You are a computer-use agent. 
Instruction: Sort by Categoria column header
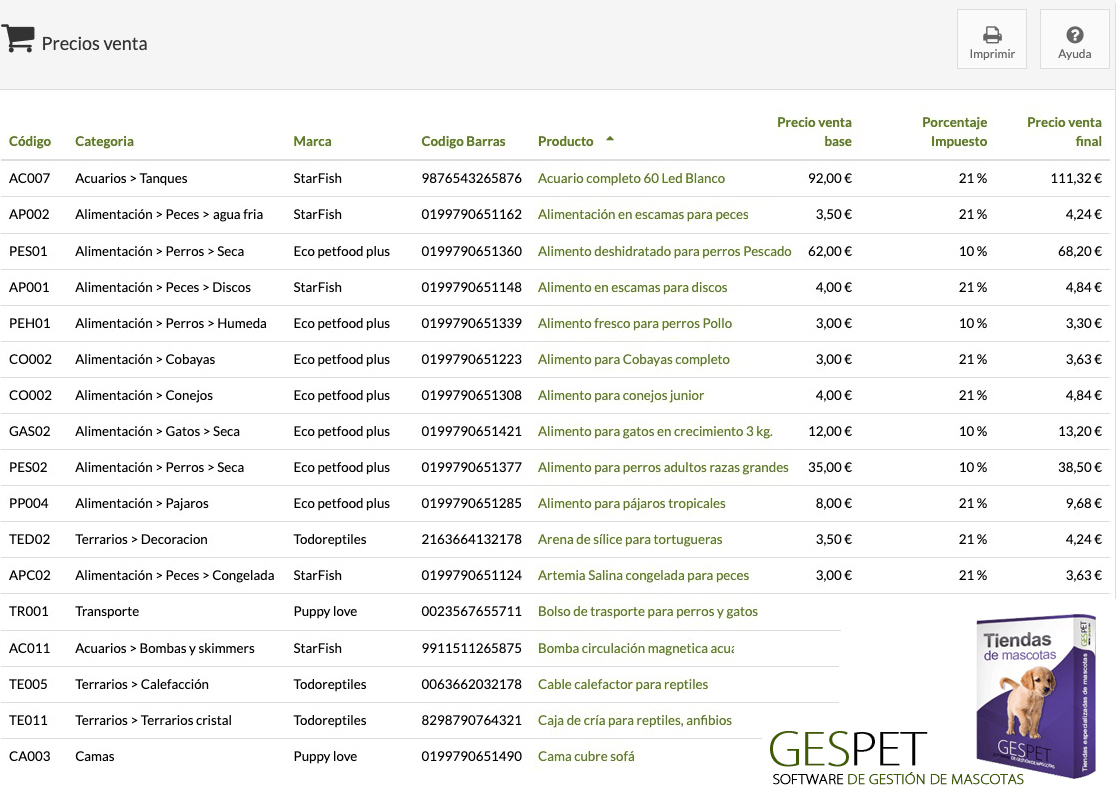[105, 141]
